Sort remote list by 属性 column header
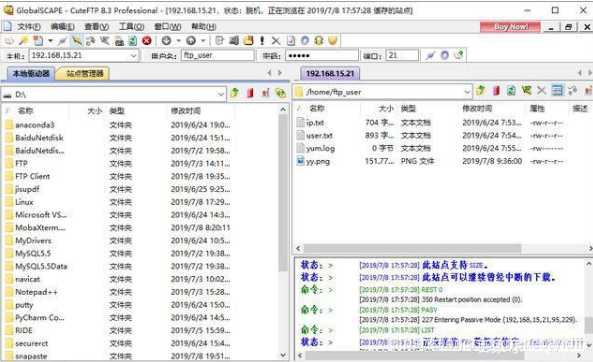This screenshot has width=593, height=362. pos(537,109)
